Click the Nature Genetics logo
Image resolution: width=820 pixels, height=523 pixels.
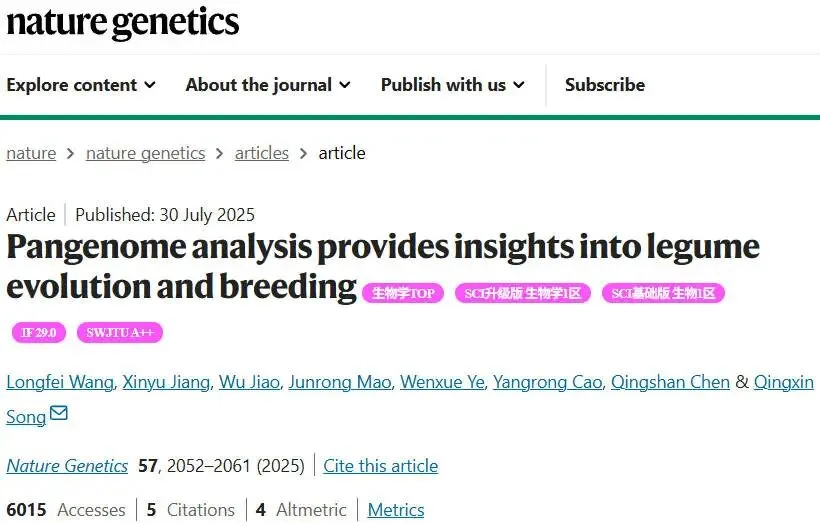coord(123,22)
